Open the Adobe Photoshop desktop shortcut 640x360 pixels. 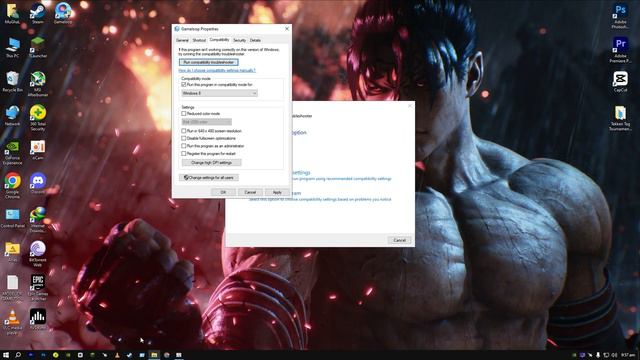tap(620, 16)
